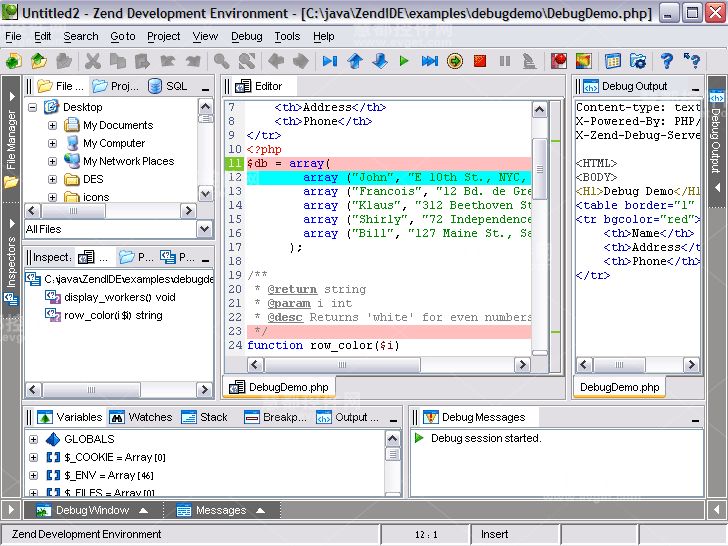Click the Debug Output sidebar icon
The image size is (728, 546).
click(x=717, y=98)
